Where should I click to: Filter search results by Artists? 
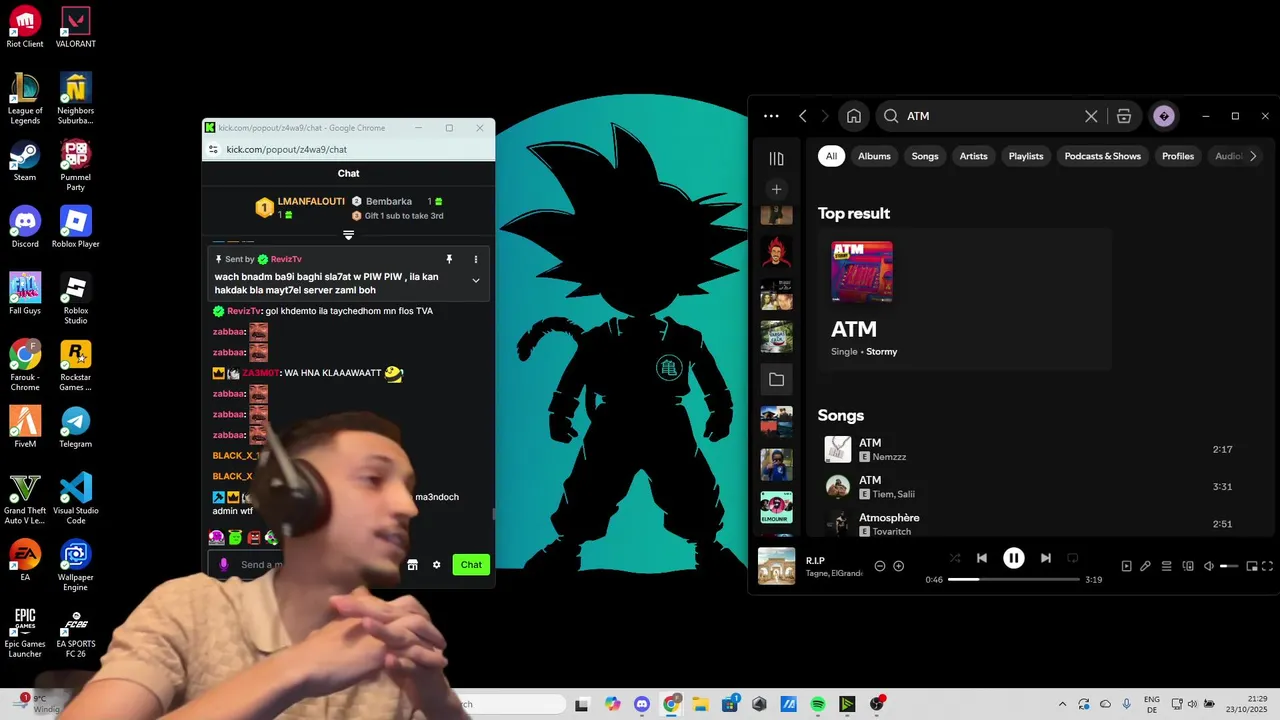[973, 156]
